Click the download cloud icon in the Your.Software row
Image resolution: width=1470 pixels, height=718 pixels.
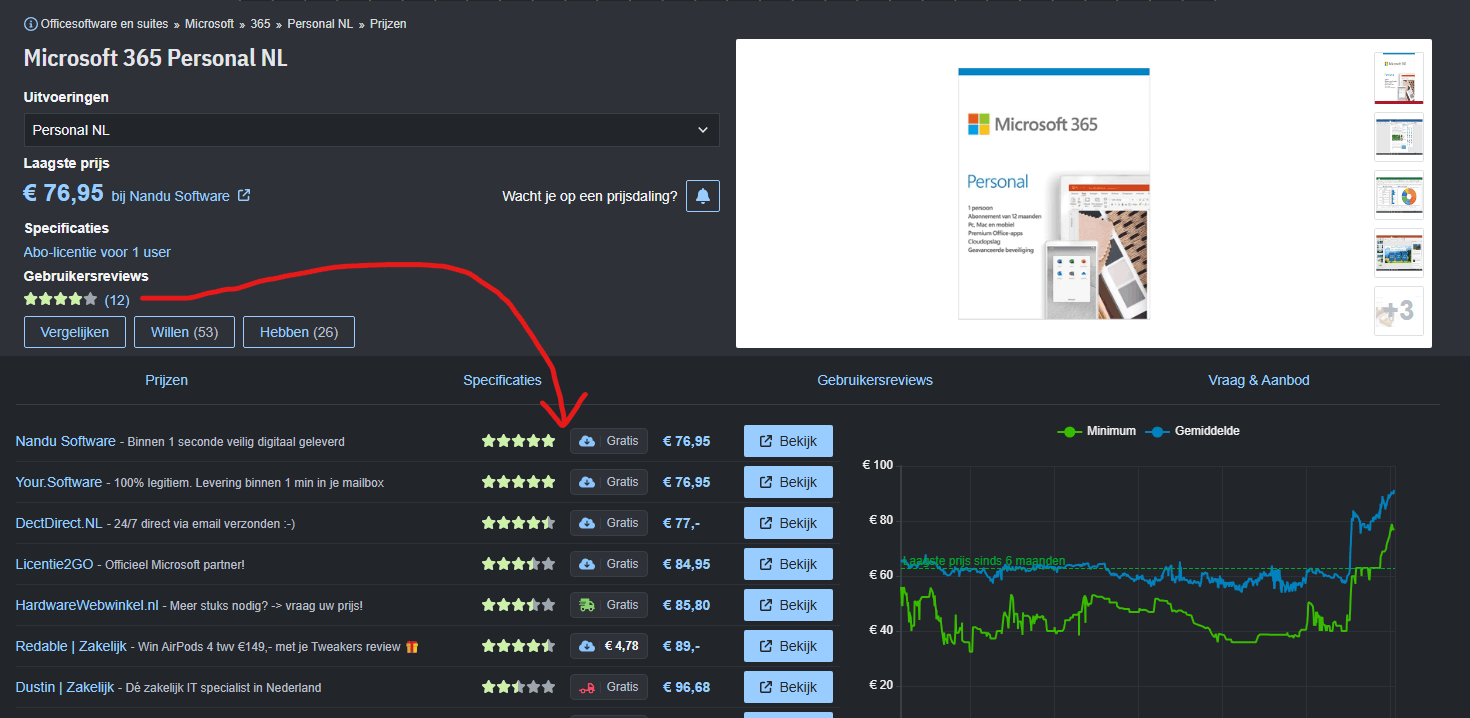coord(587,482)
